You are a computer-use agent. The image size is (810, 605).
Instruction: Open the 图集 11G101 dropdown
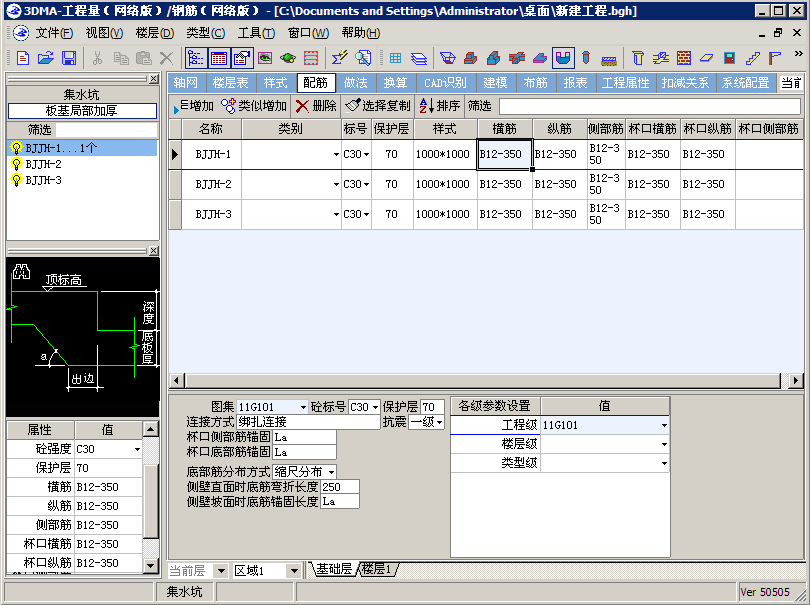[x=303, y=407]
